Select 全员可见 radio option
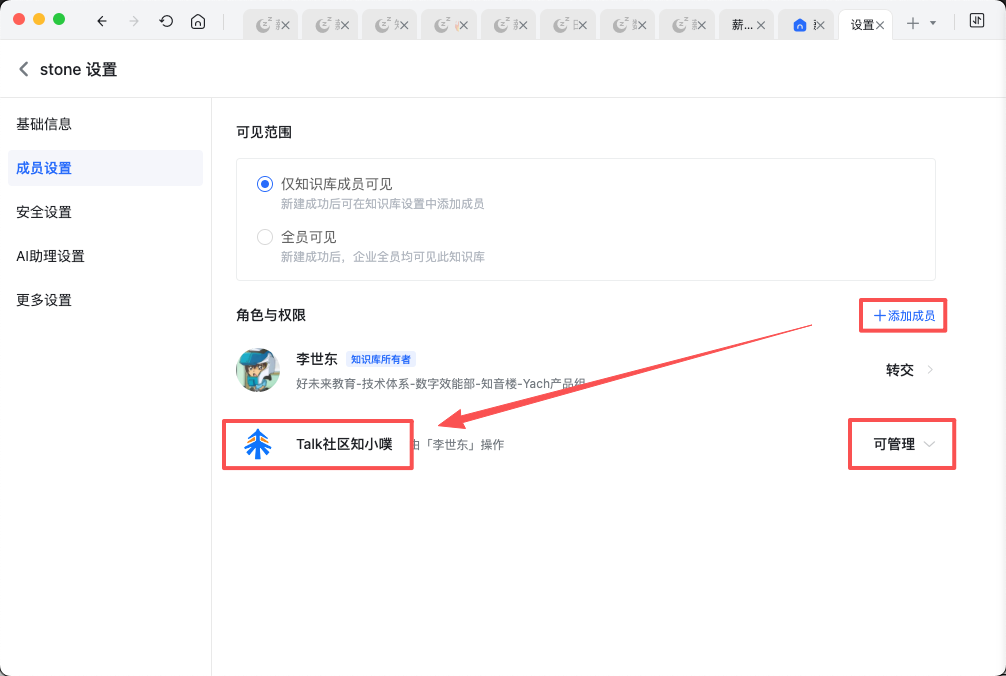The image size is (1006, 676). [265, 237]
